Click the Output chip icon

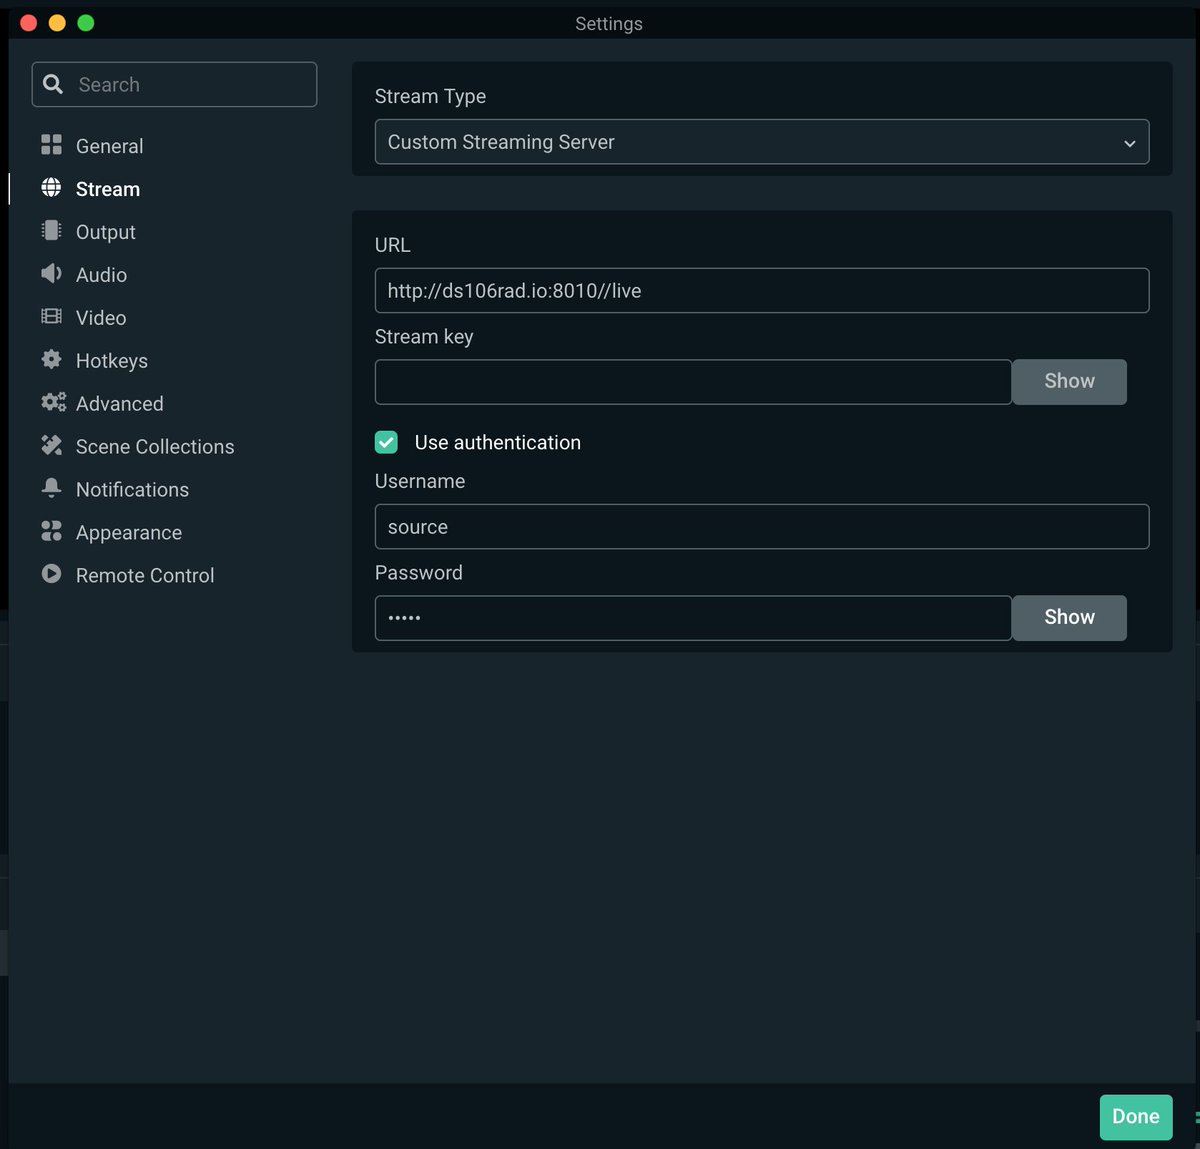pyautogui.click(x=51, y=231)
